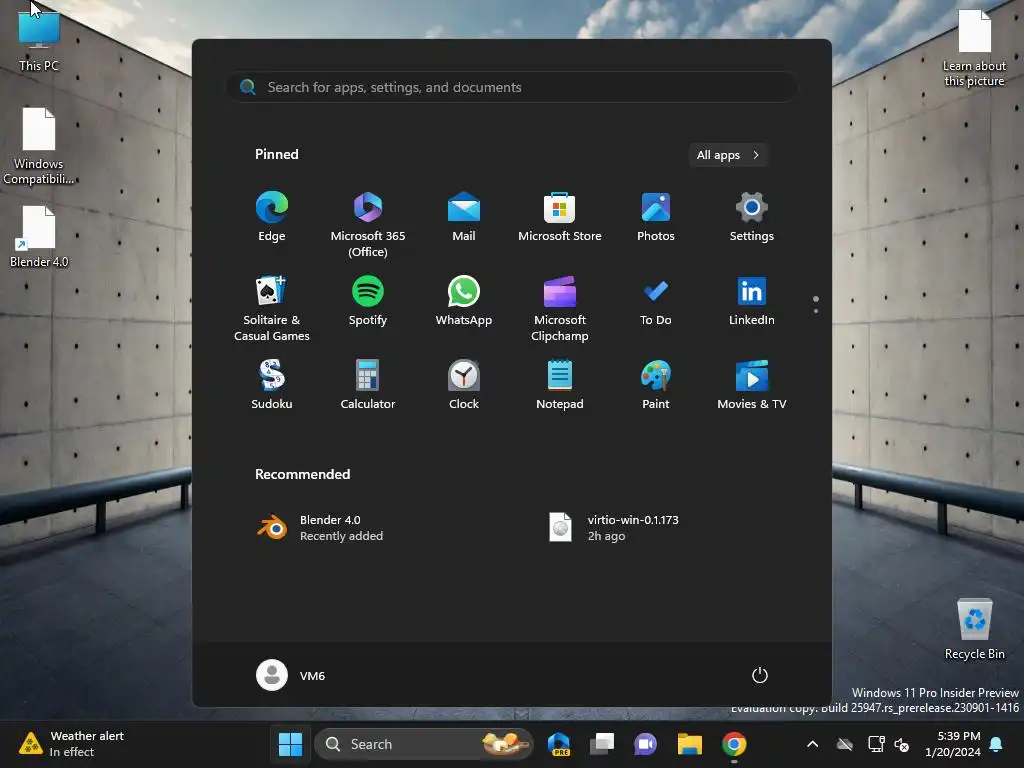Open Task View on the taskbar
1024x768 pixels.
click(602, 744)
